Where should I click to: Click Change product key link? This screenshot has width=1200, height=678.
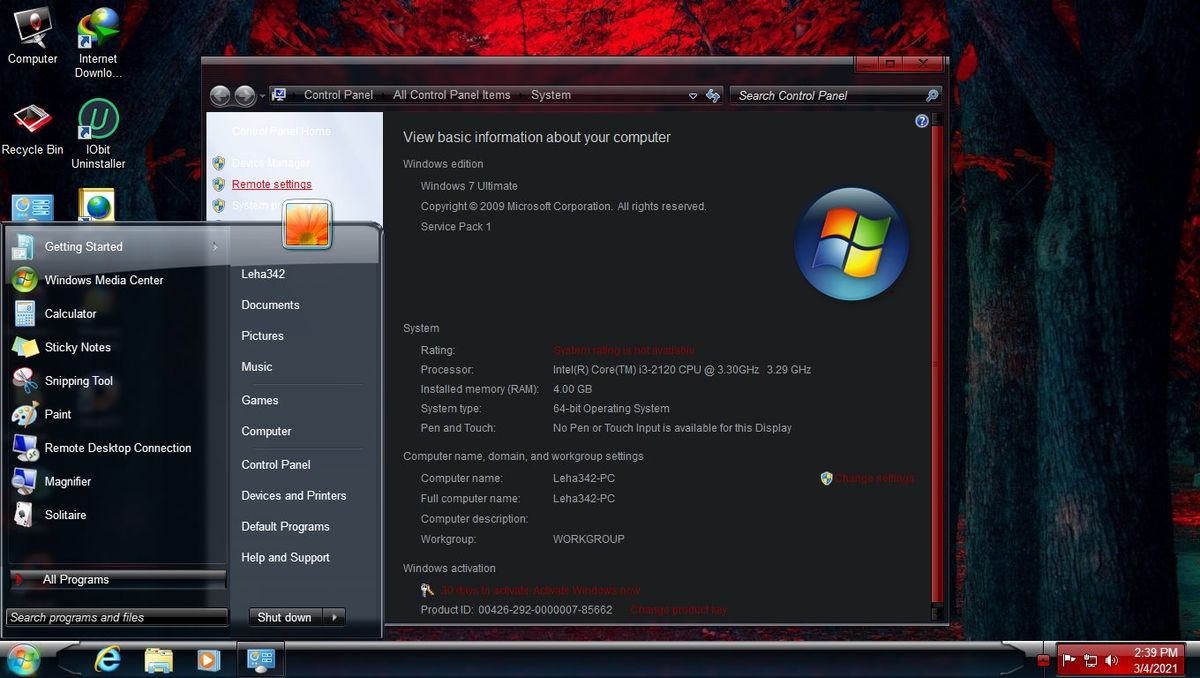(679, 609)
